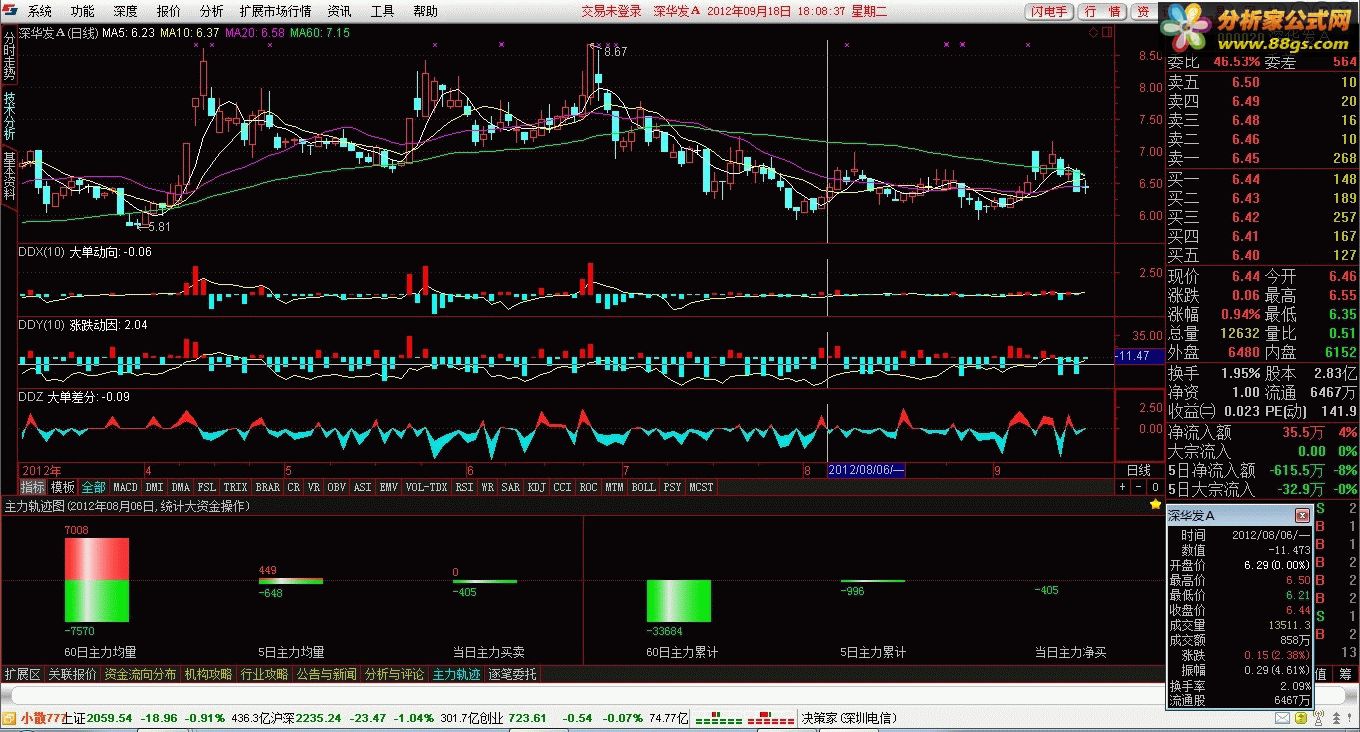Click the 60日主力均量 red-green bar

coord(97,580)
